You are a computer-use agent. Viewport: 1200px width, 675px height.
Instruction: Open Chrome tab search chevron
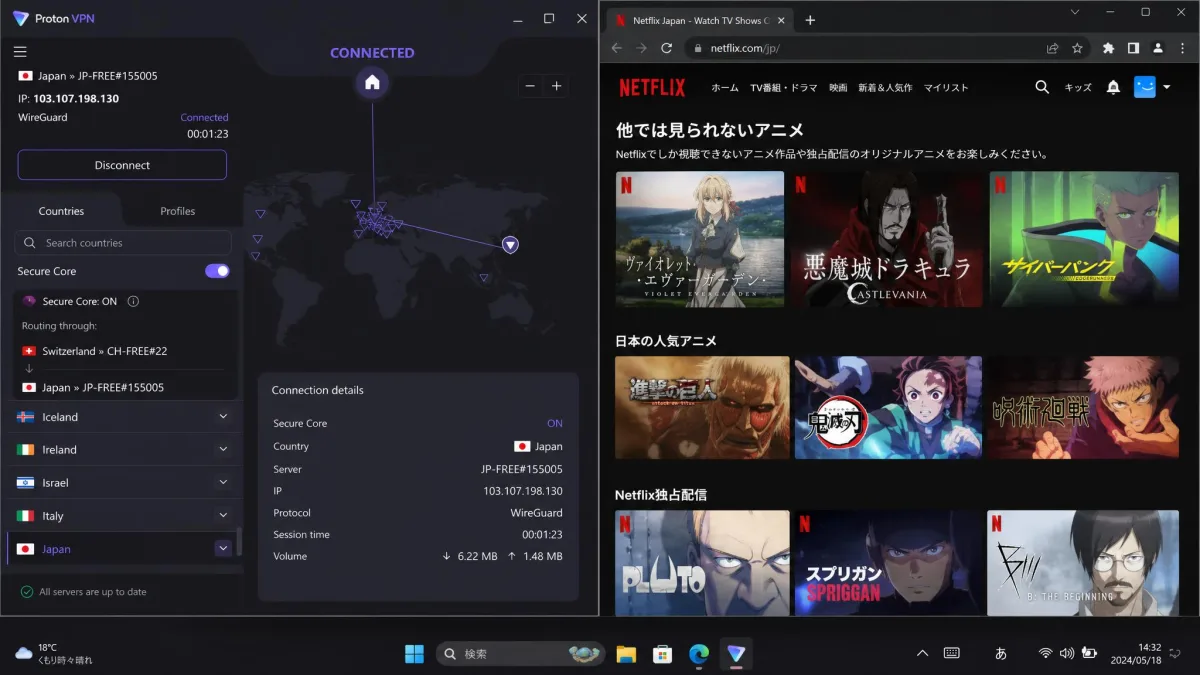tap(1075, 12)
